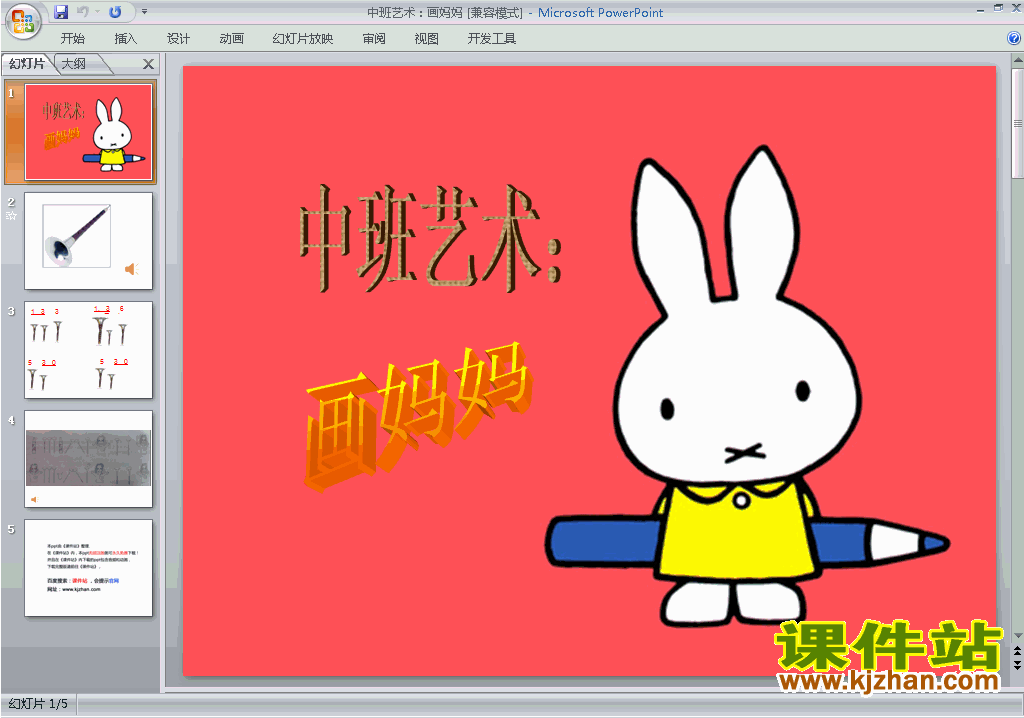Screen dimensions: 1024x718
Task: Select slide 4 thumbnail with gray picture
Action: [x=88, y=459]
